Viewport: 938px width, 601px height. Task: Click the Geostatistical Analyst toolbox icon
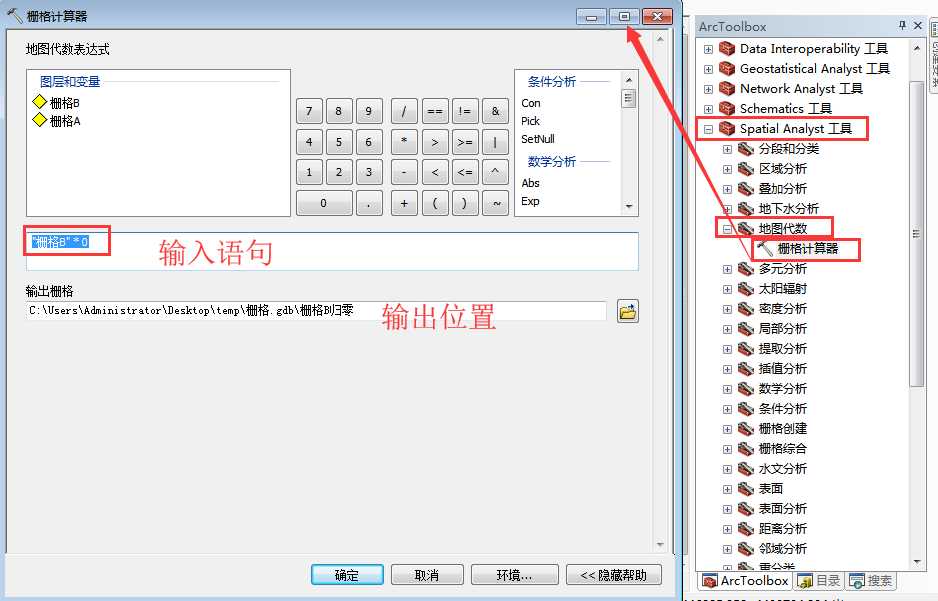coord(727,68)
